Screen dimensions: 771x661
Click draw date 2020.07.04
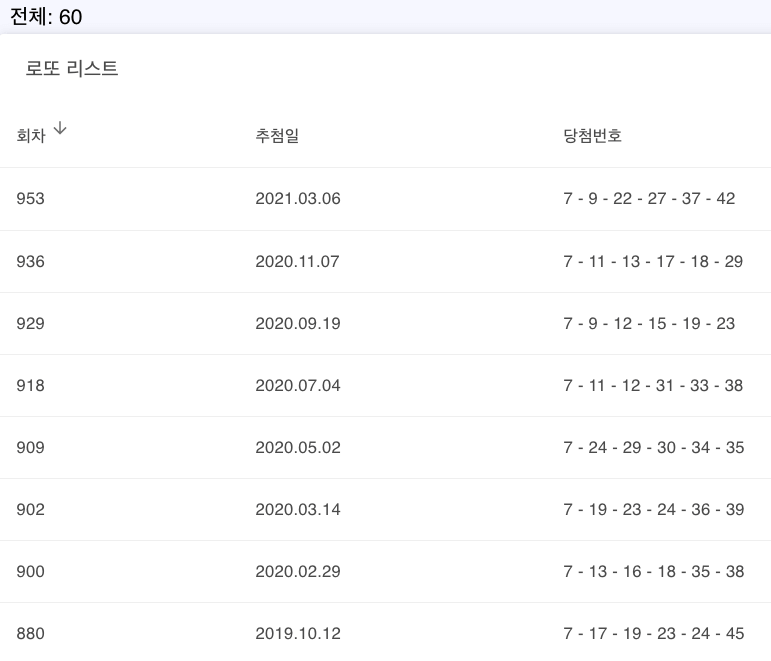(x=298, y=385)
